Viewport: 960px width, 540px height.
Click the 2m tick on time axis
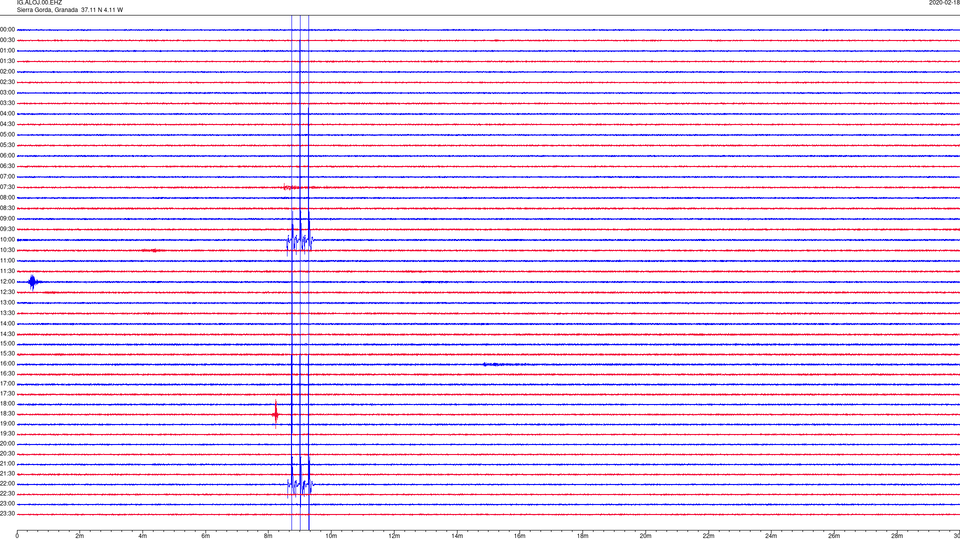(80, 536)
